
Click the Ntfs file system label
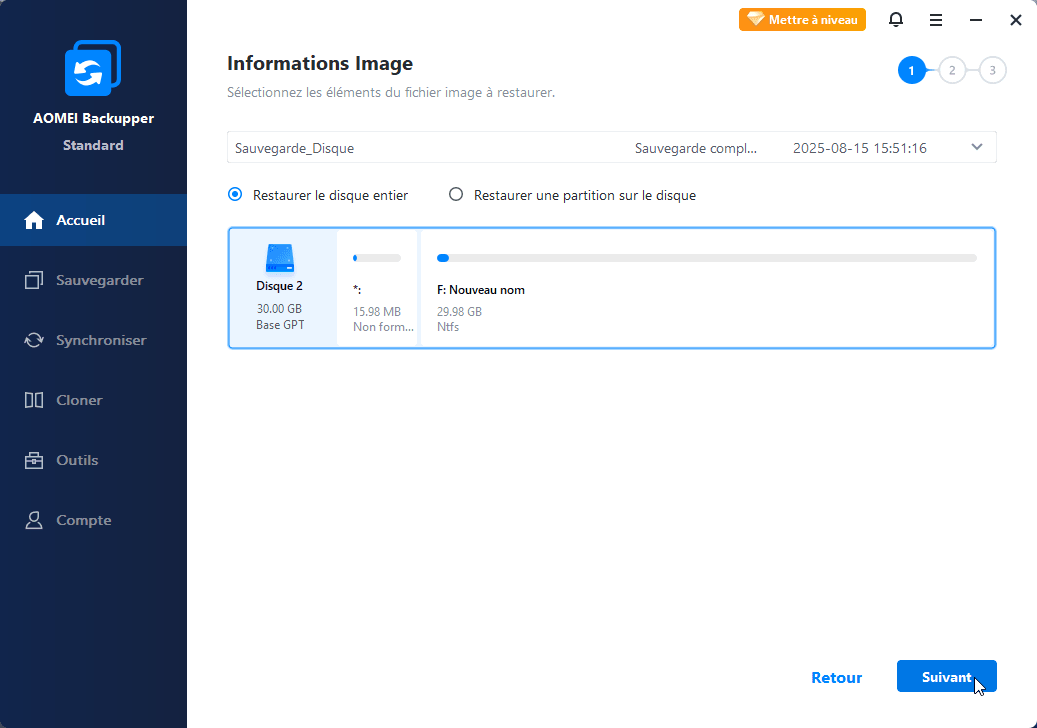pyautogui.click(x=448, y=327)
